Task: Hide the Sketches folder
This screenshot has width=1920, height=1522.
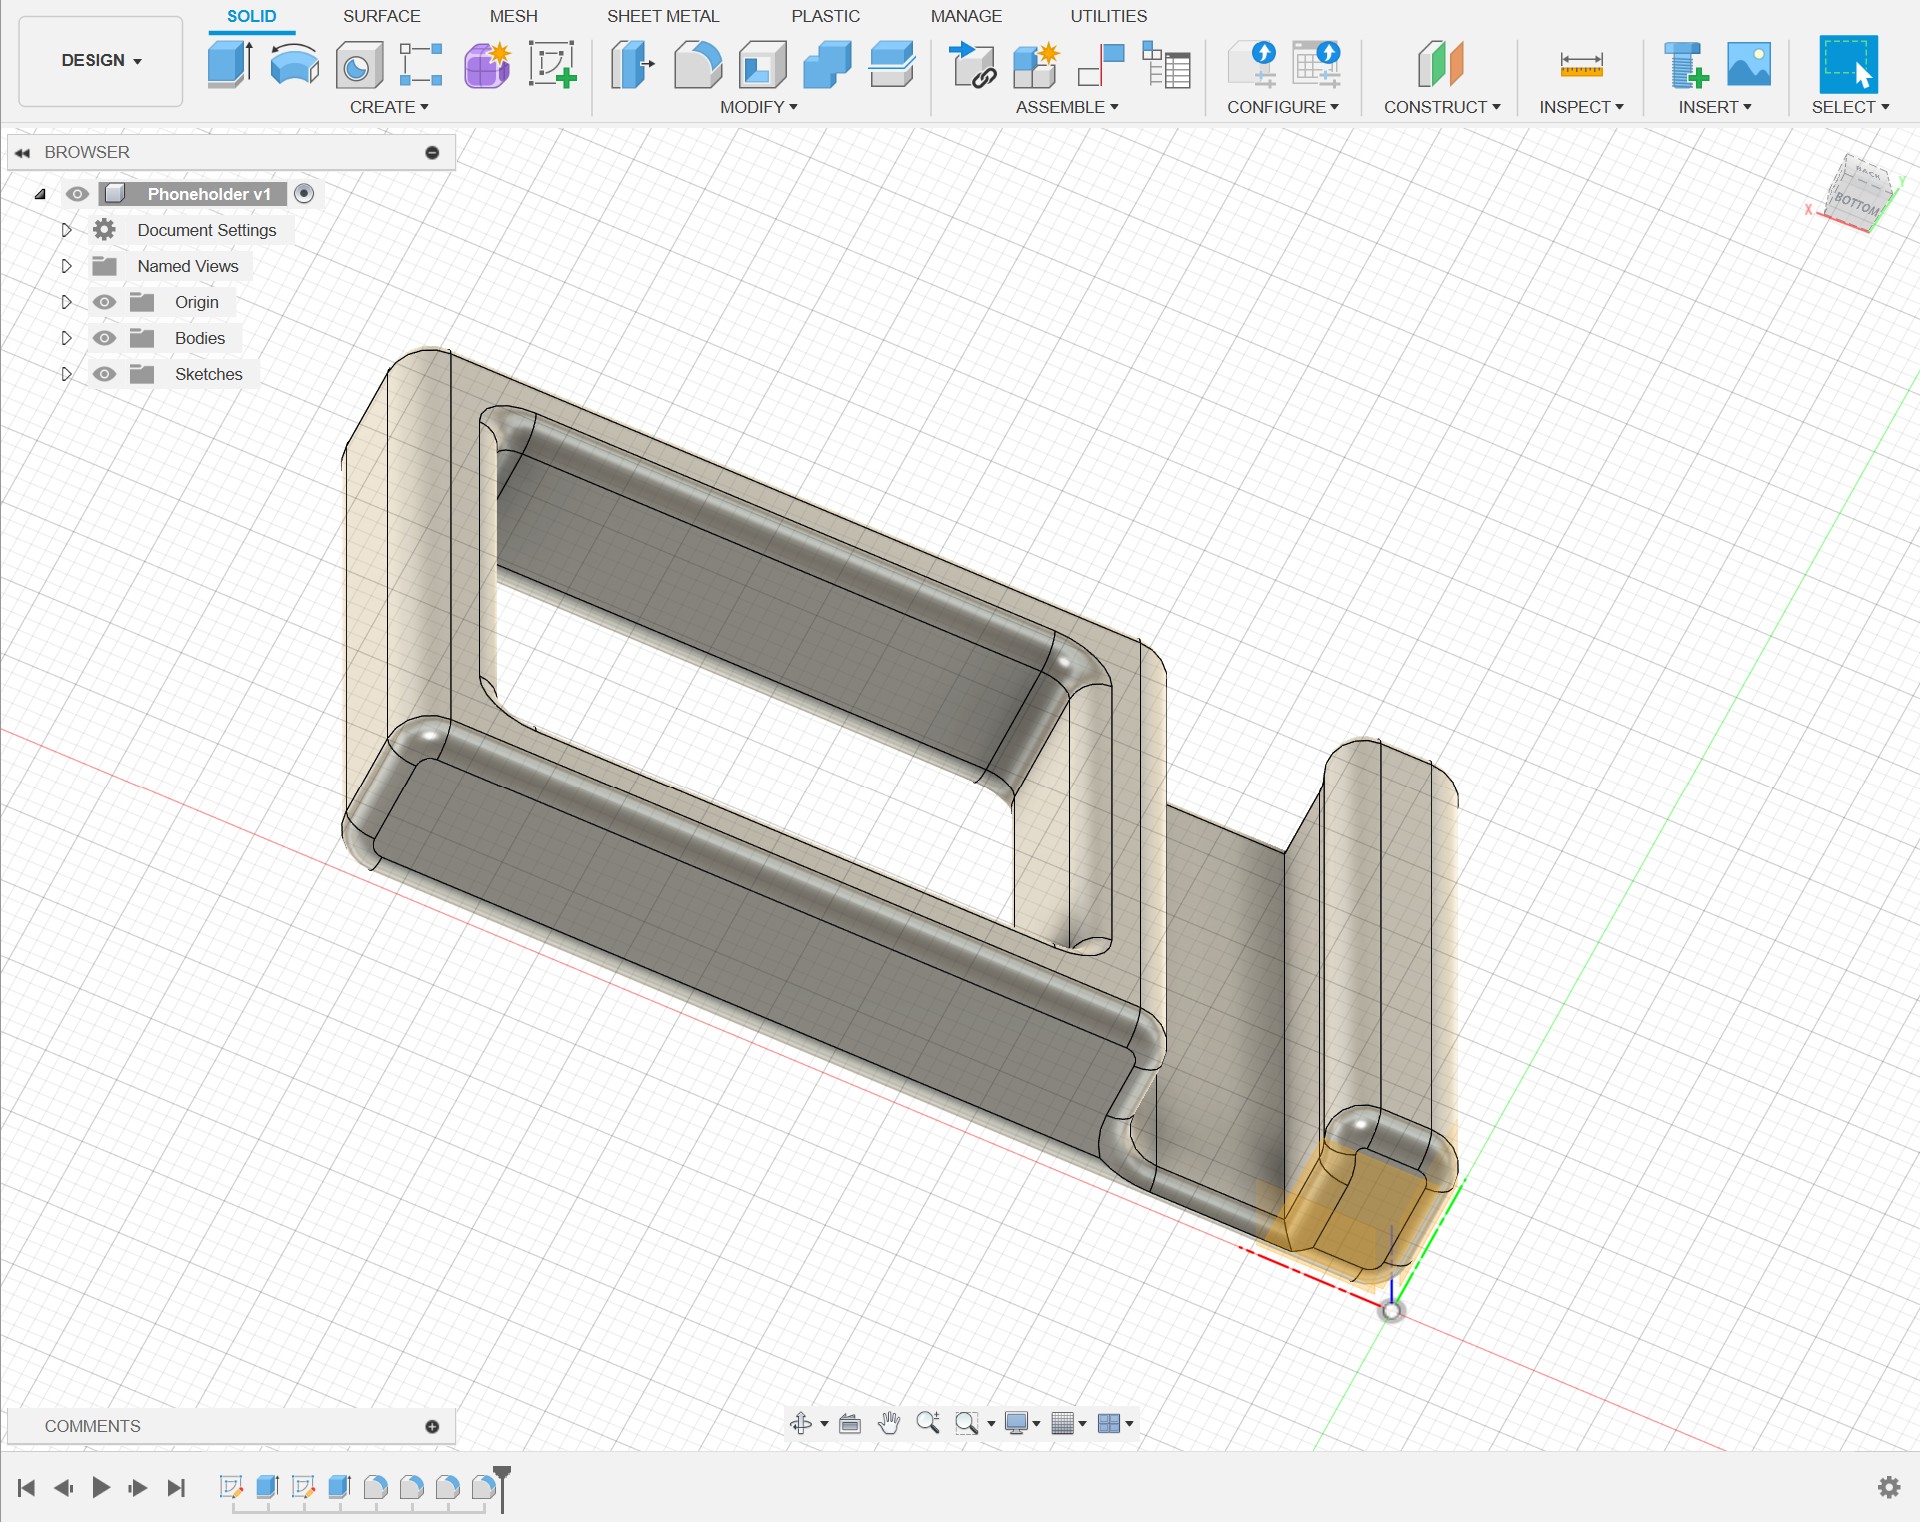Action: pyautogui.click(x=104, y=373)
